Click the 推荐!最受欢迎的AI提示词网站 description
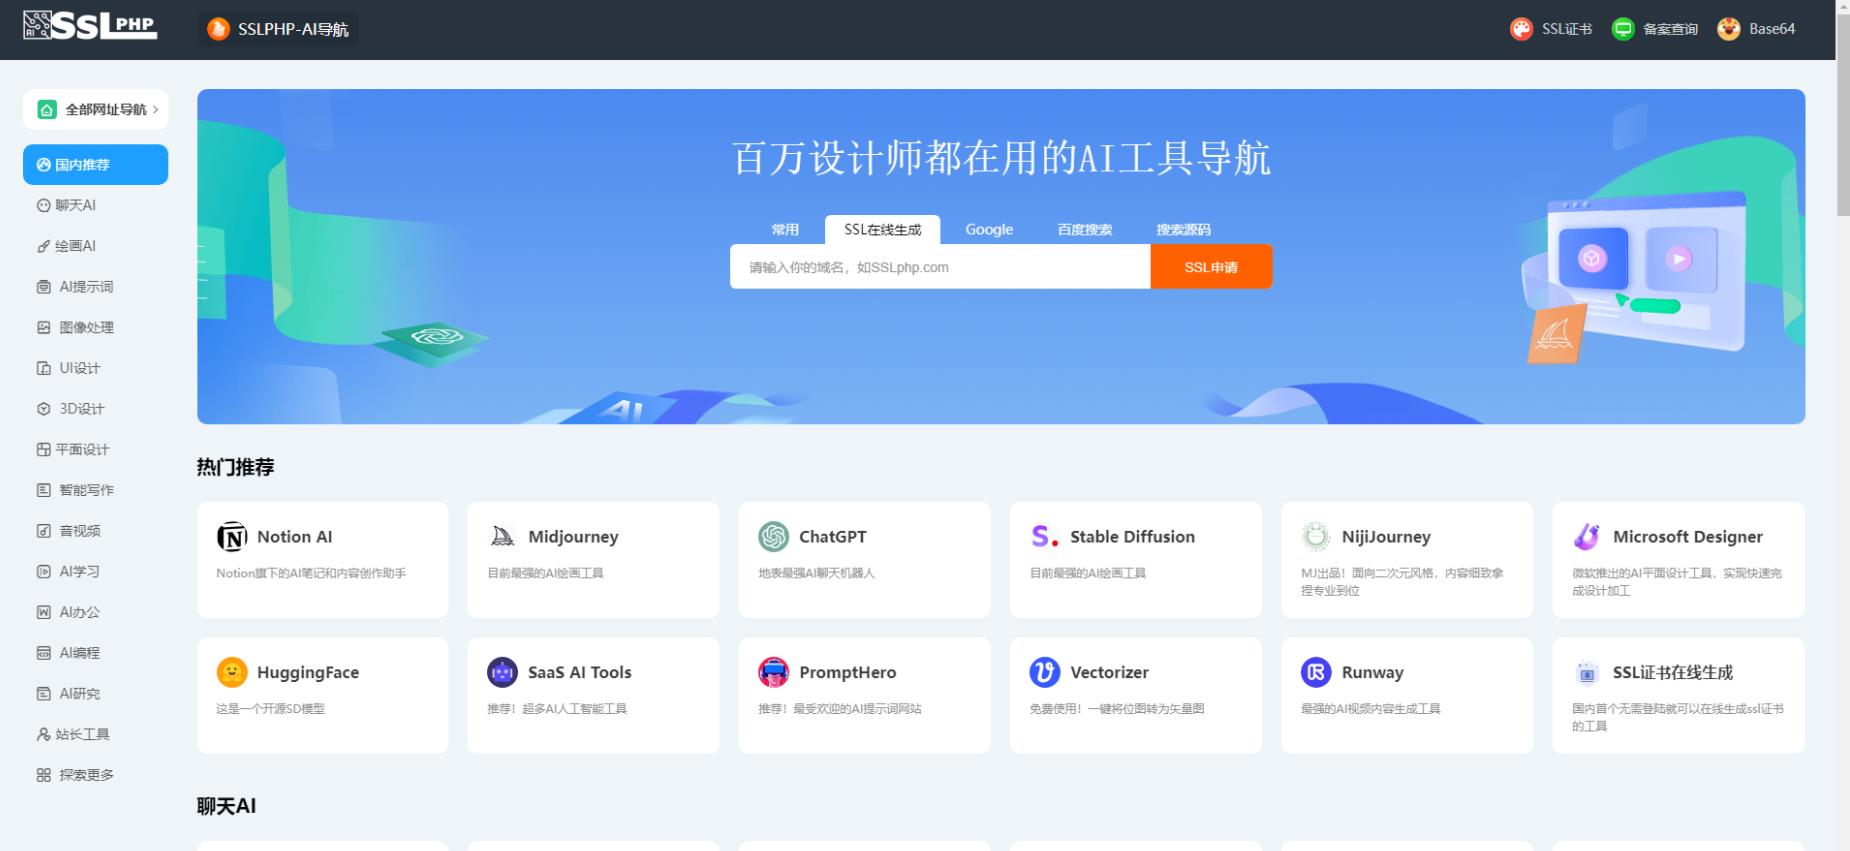The height and width of the screenshot is (851, 1850). [x=840, y=708]
